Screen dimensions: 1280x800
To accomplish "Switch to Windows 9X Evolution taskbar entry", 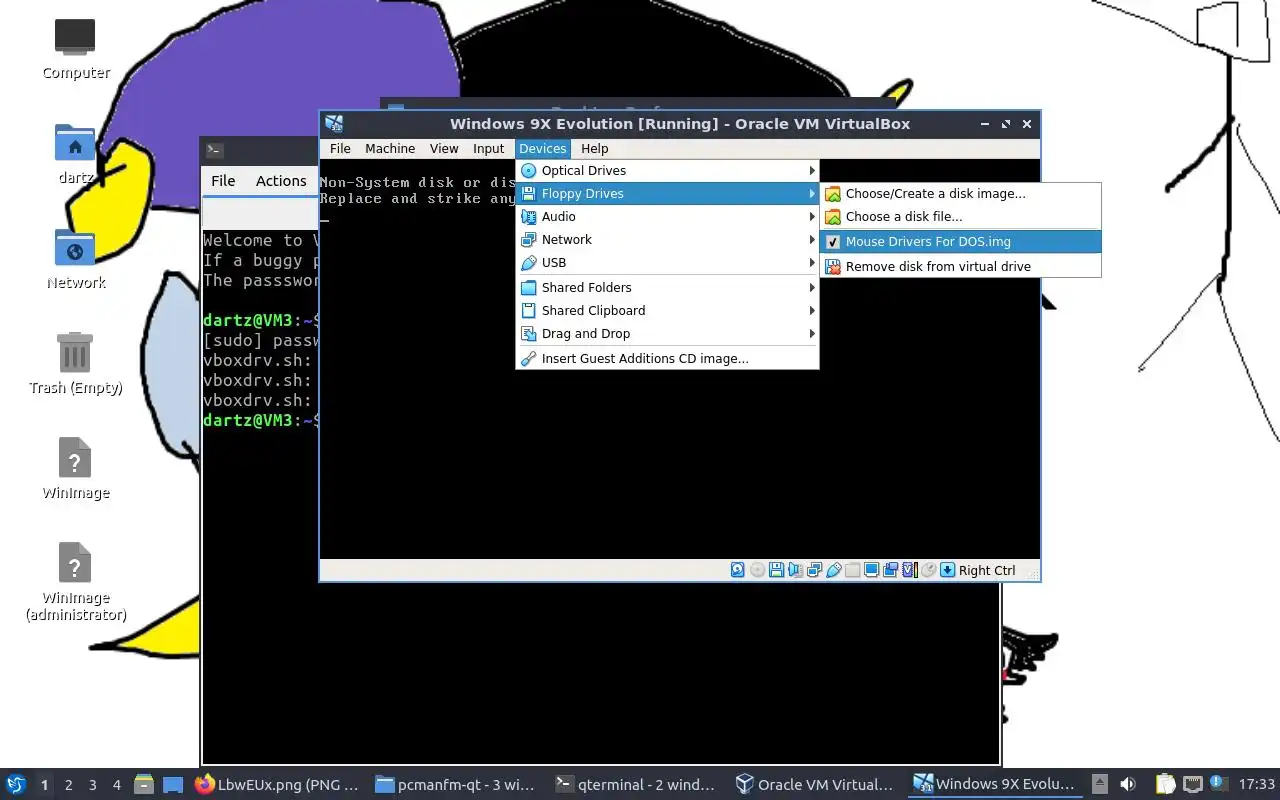I will pos(997,785).
